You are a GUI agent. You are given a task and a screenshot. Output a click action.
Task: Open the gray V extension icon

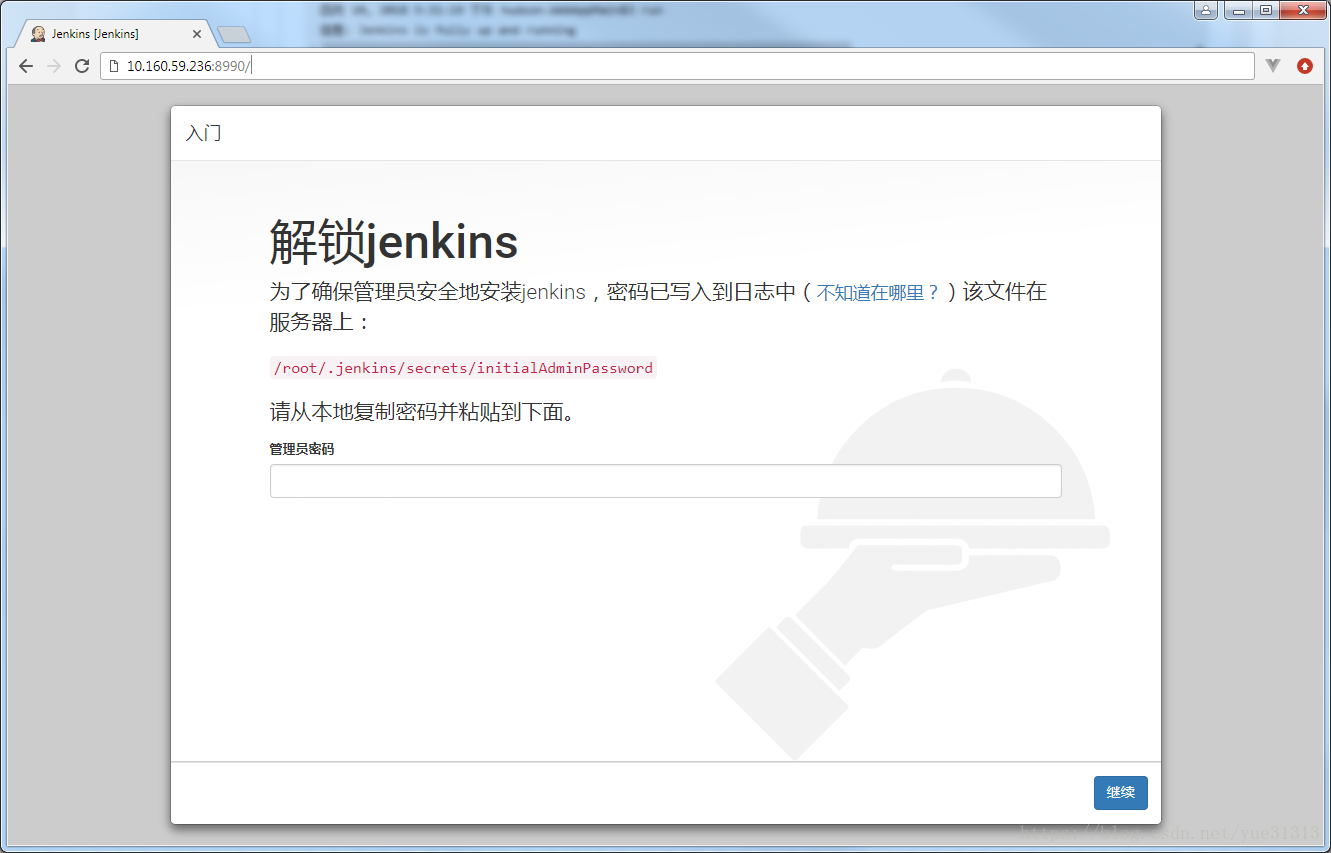(x=1273, y=66)
